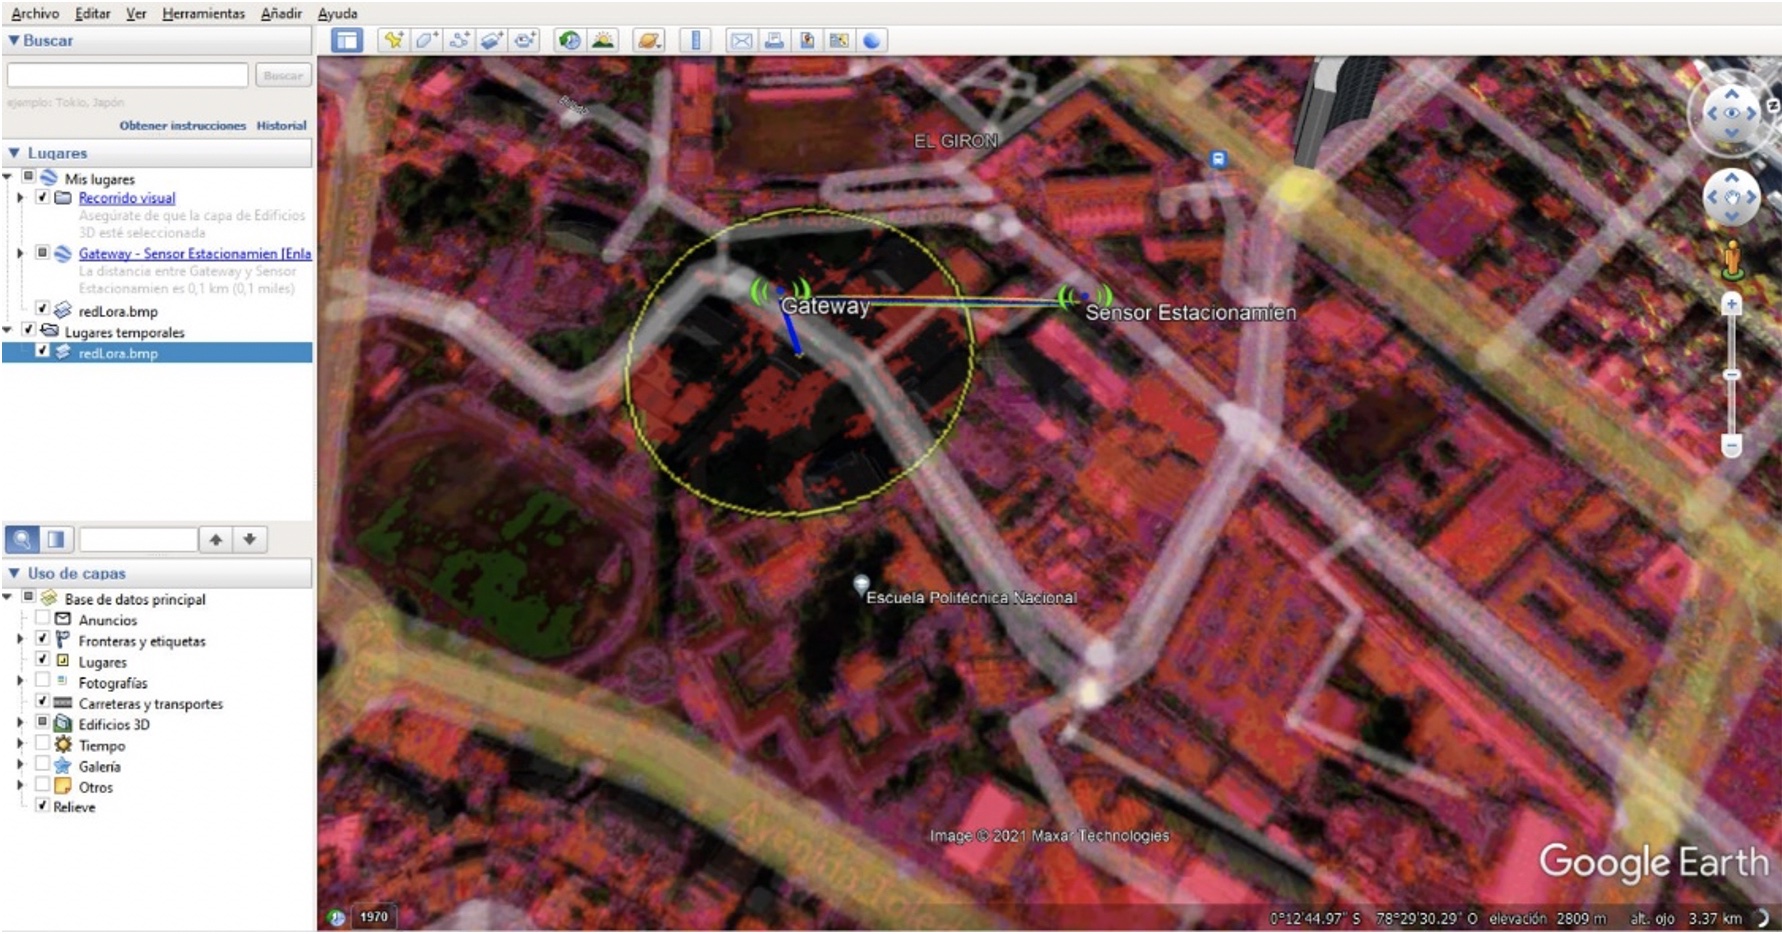The width and height of the screenshot is (1782, 934).
Task: Open the planet switcher (Saturn icon)
Action: pos(649,40)
